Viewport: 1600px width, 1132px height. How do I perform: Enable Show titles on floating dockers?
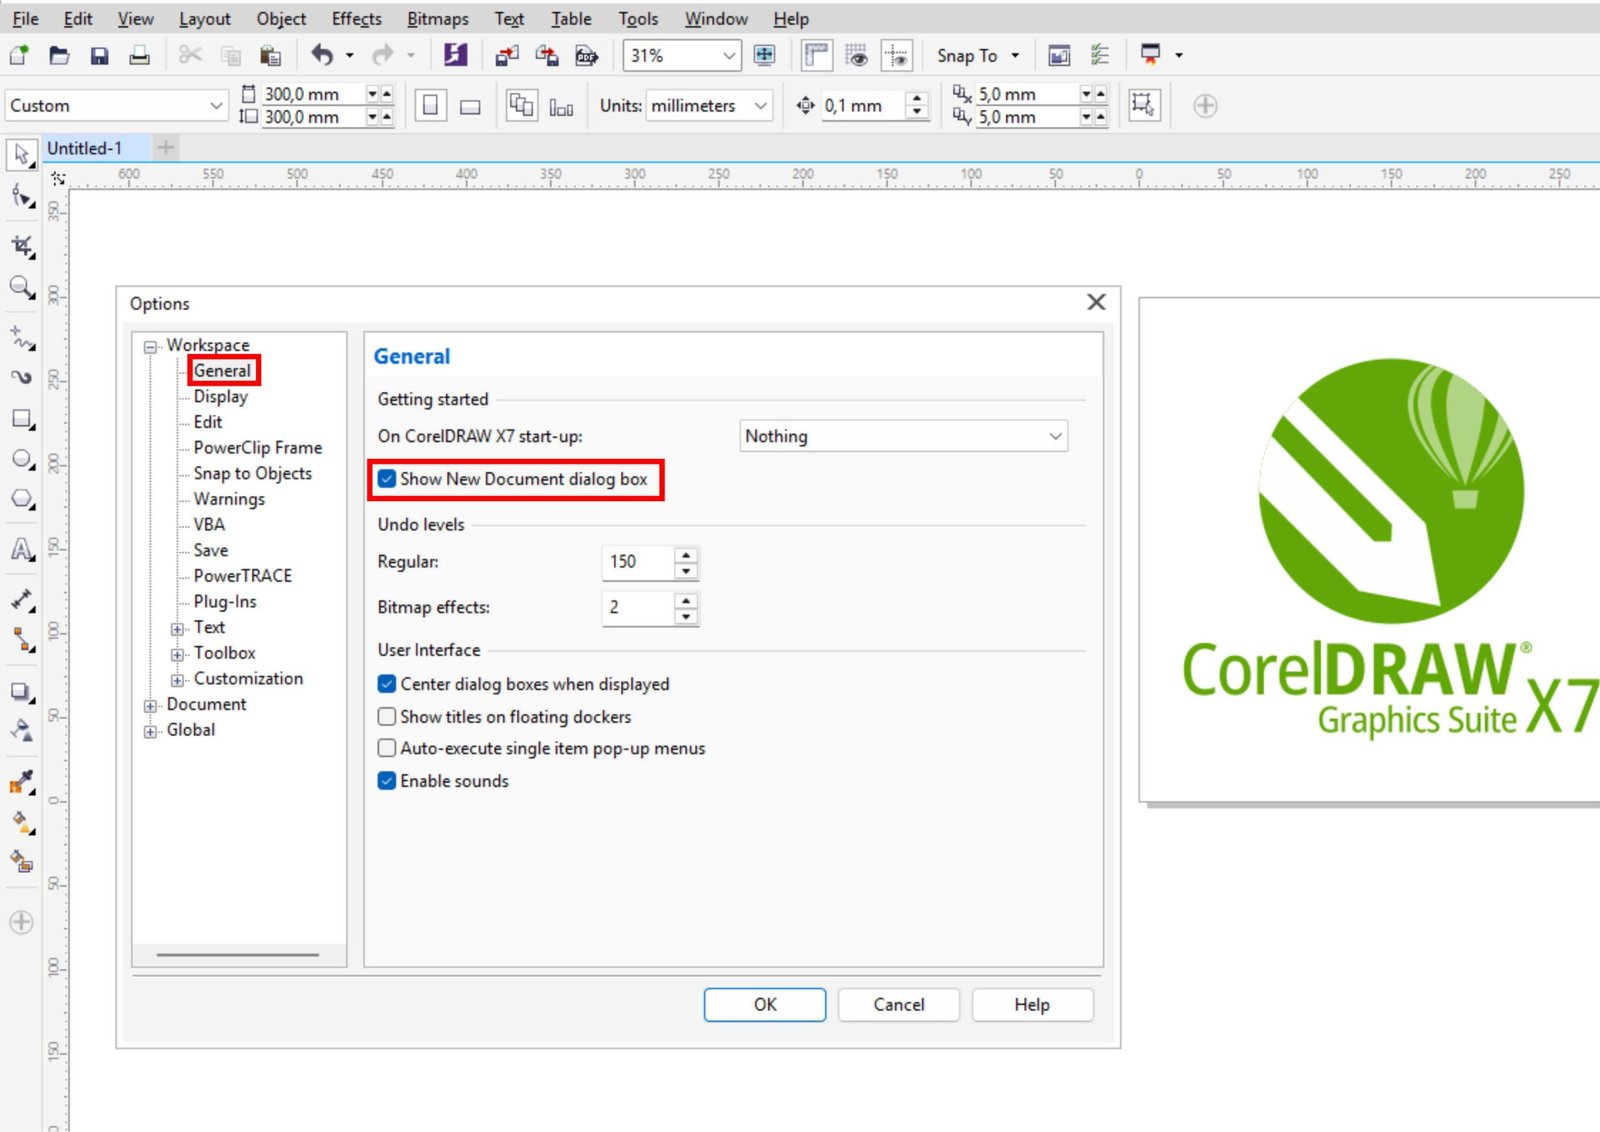[x=386, y=716]
